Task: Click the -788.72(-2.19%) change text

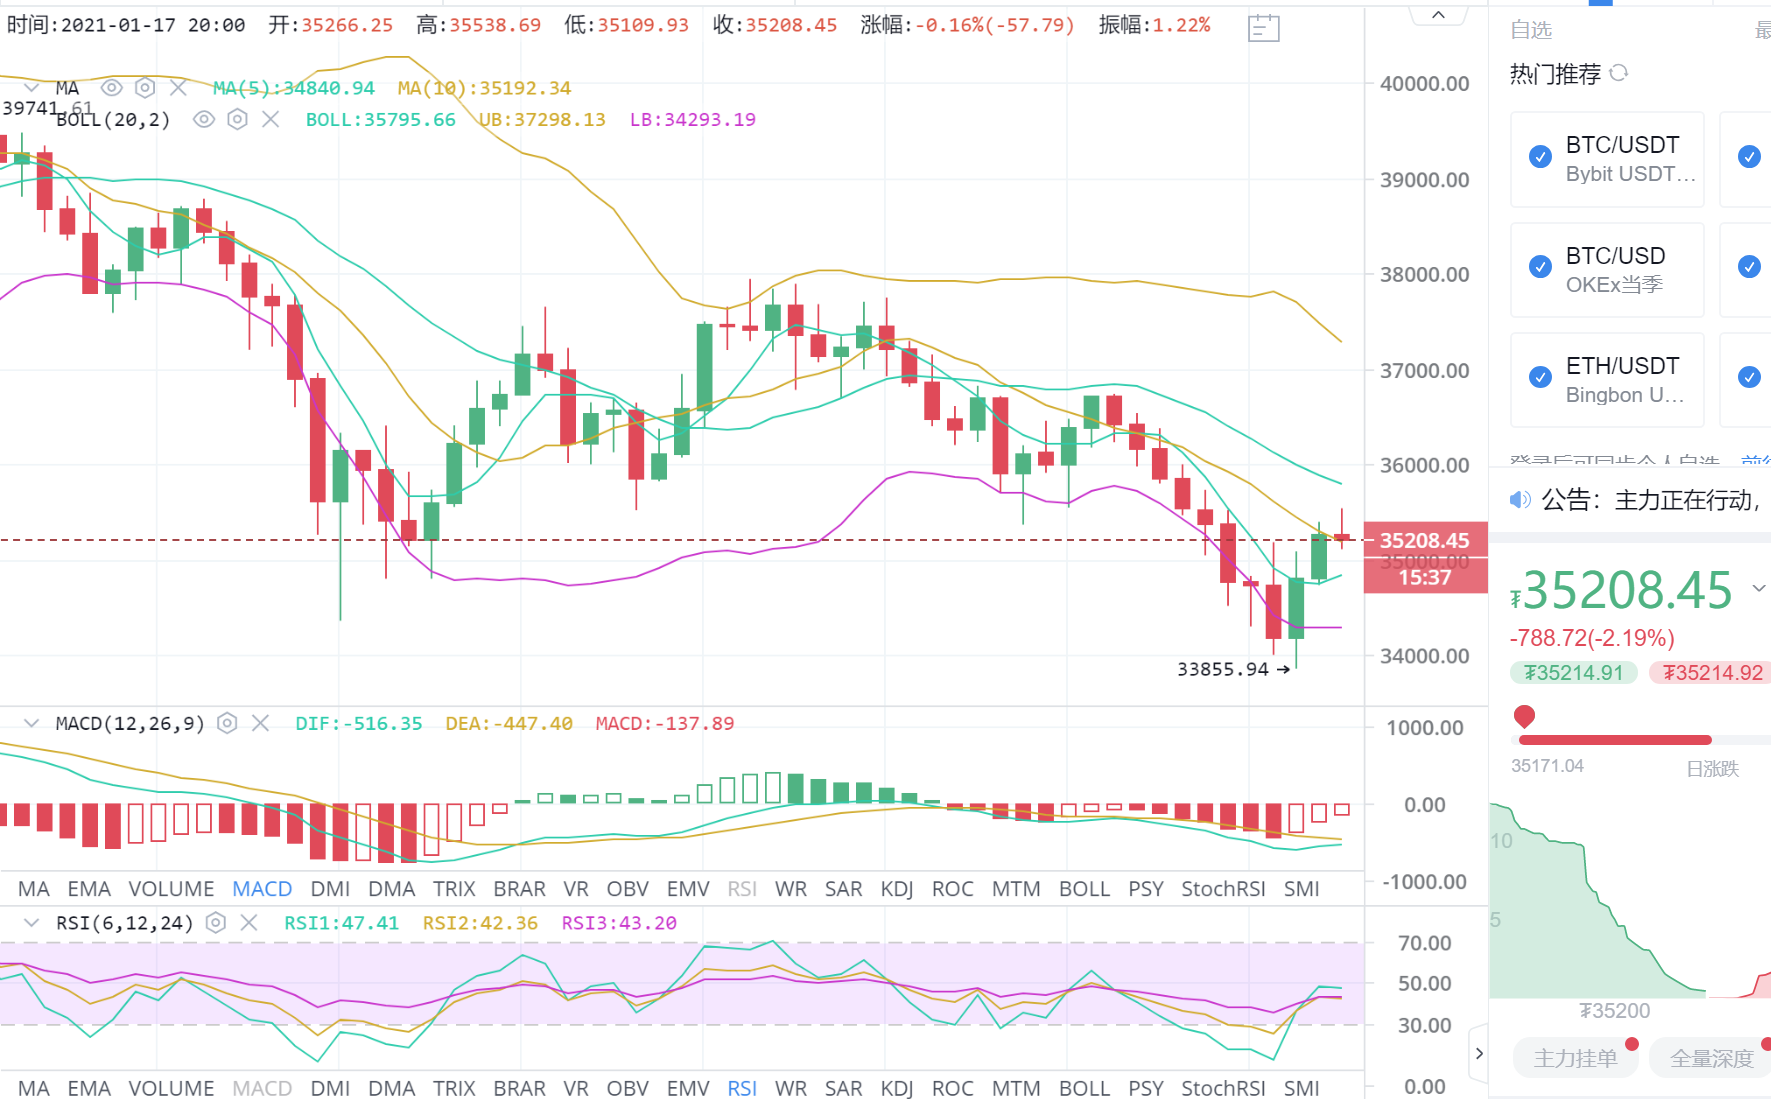Action: click(1592, 638)
